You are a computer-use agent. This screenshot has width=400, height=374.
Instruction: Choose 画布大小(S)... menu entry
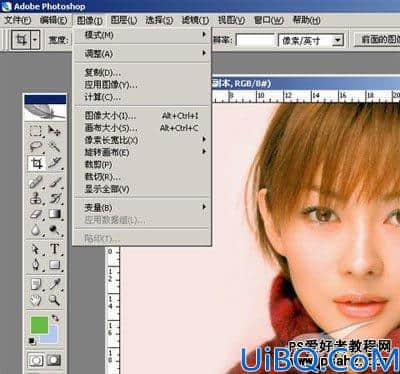click(142, 128)
